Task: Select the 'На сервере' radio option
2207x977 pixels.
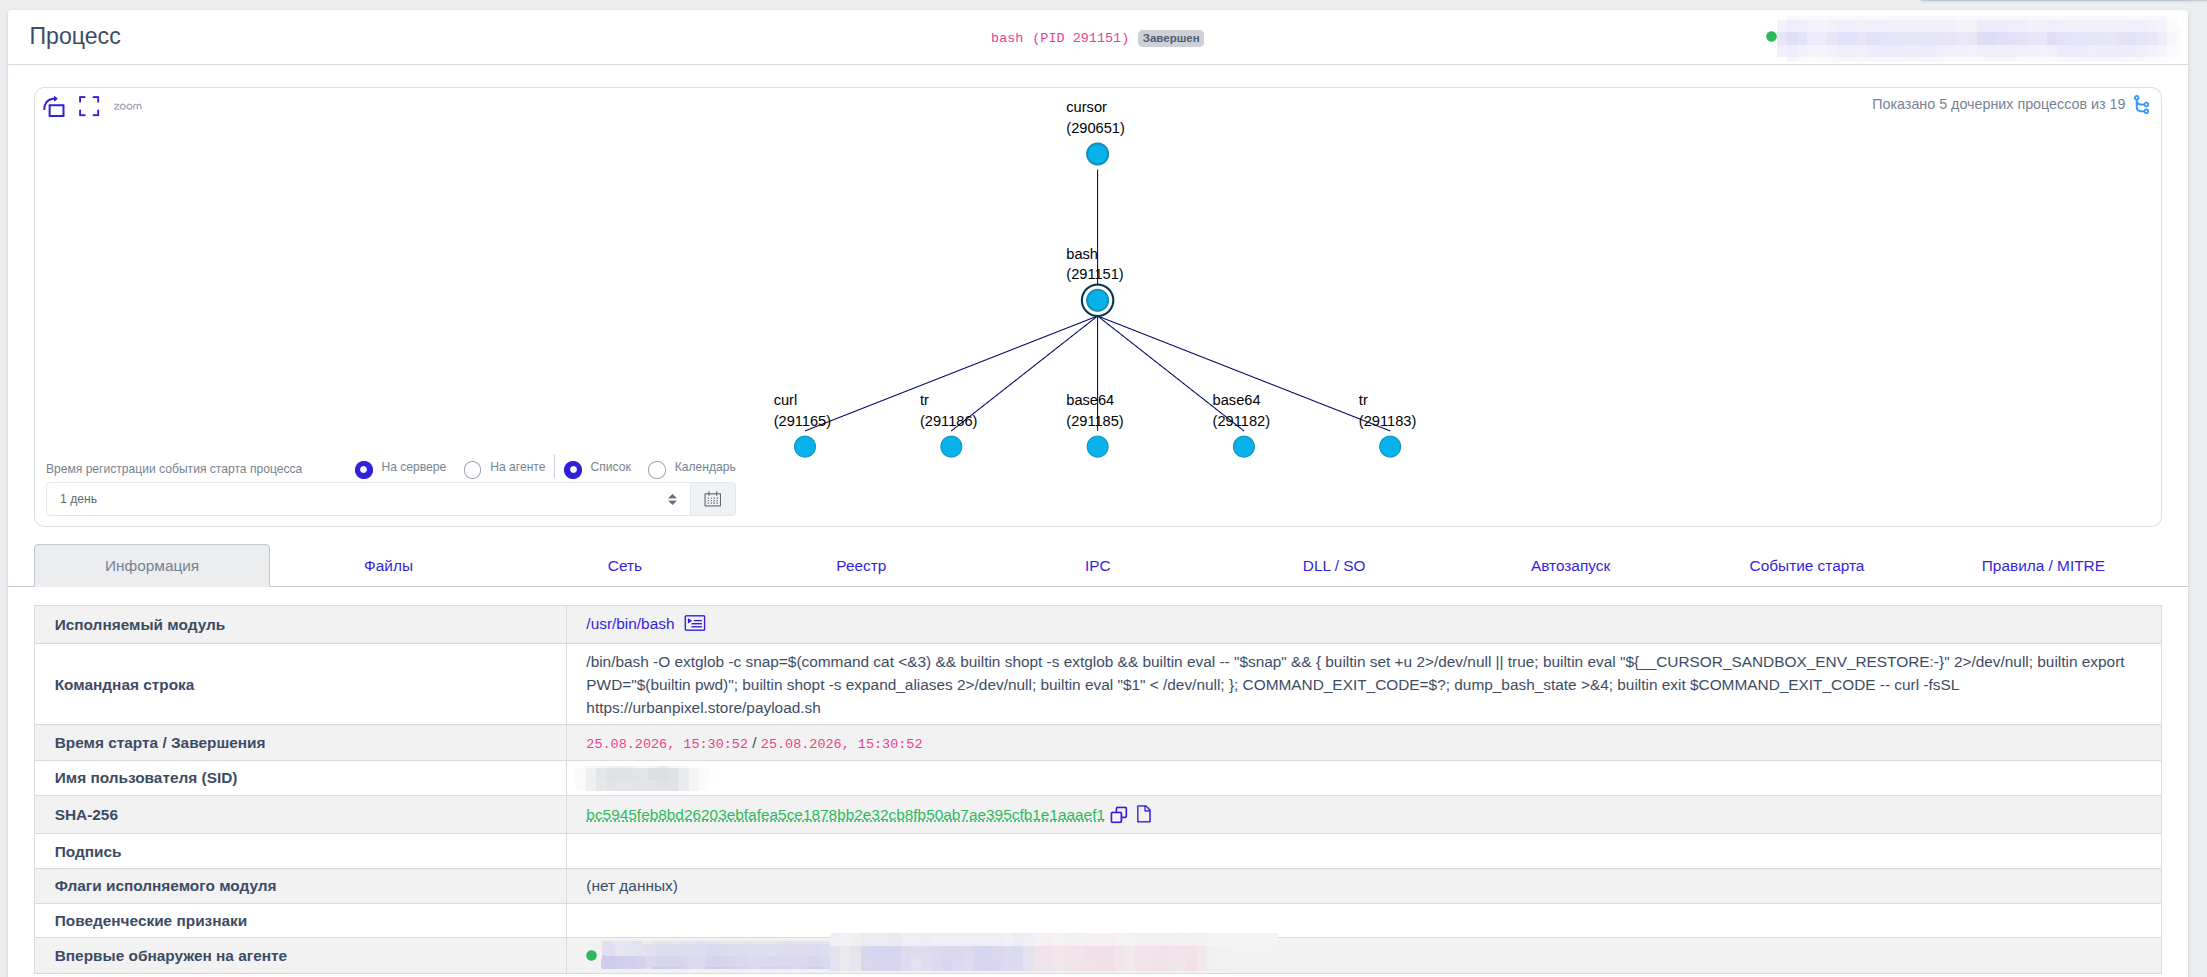Action: pos(364,469)
